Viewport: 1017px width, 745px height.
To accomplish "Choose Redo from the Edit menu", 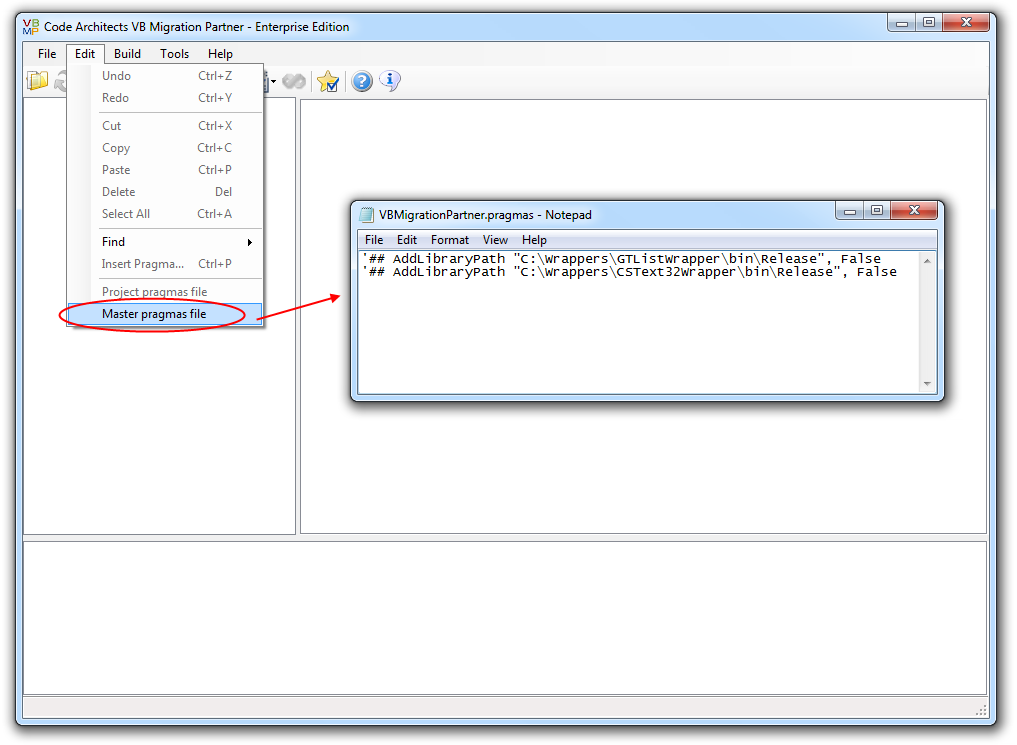I will pos(165,98).
